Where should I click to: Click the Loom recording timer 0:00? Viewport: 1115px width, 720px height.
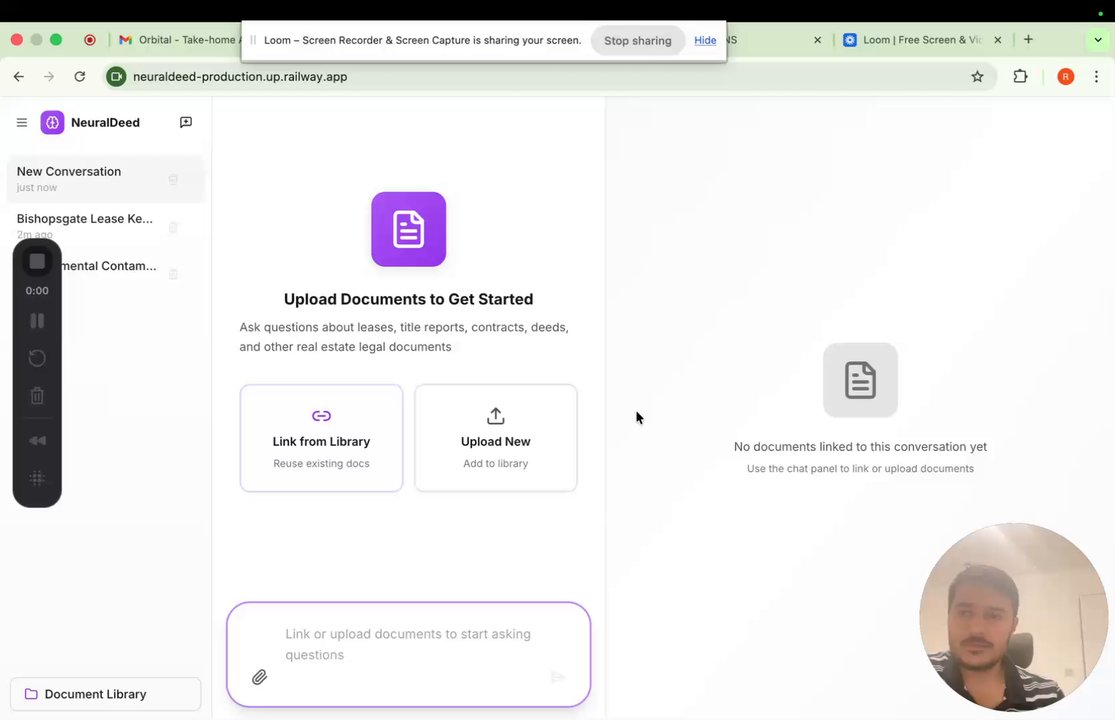tap(37, 291)
